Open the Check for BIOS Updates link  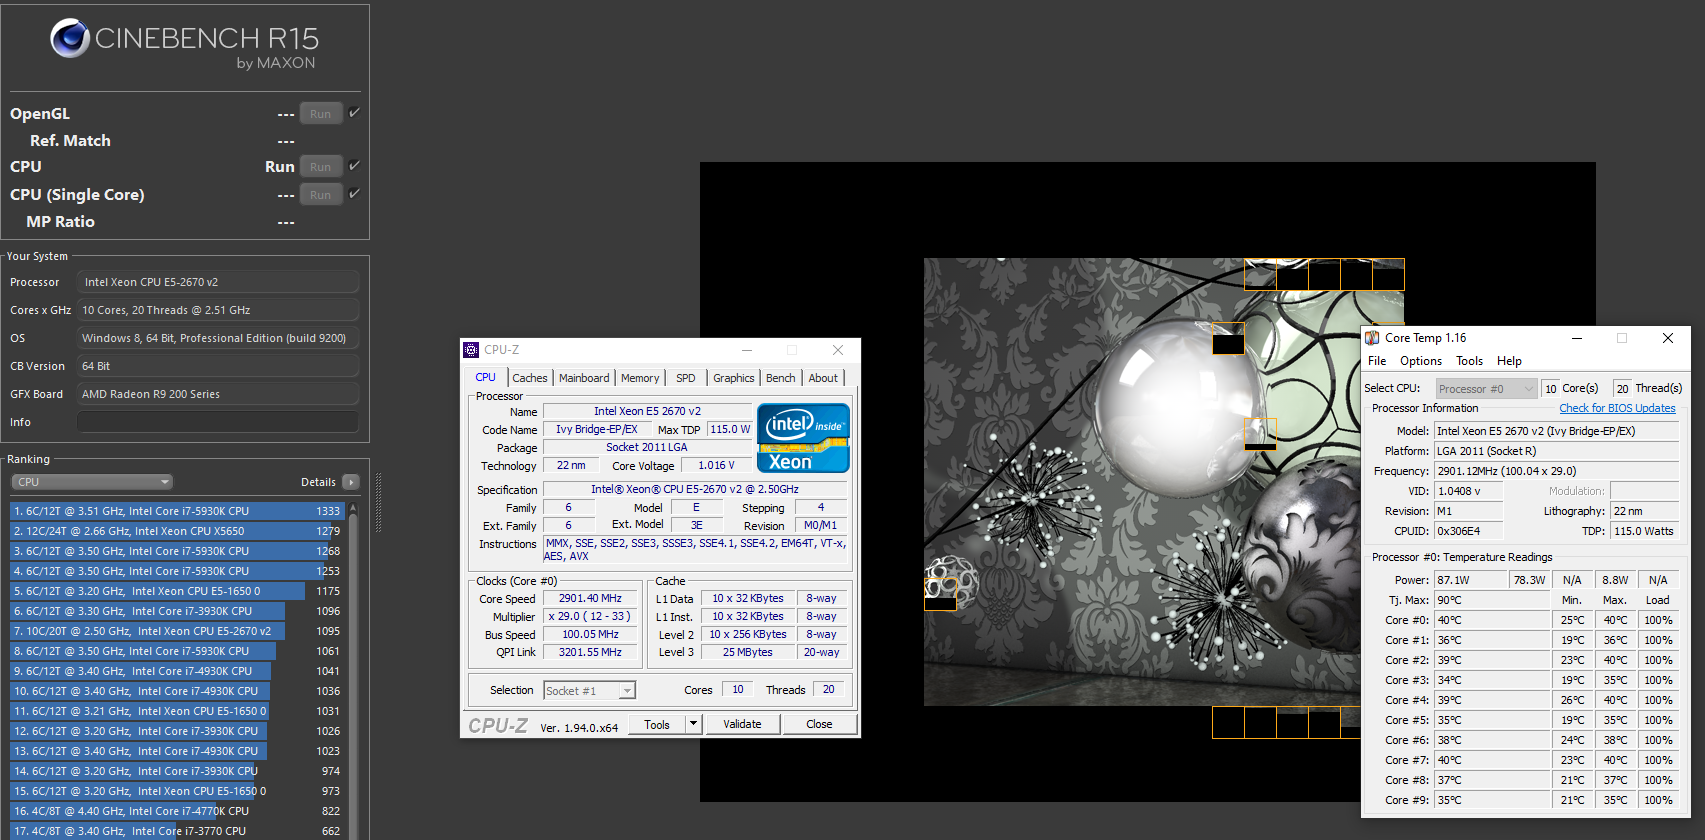[x=1617, y=408]
